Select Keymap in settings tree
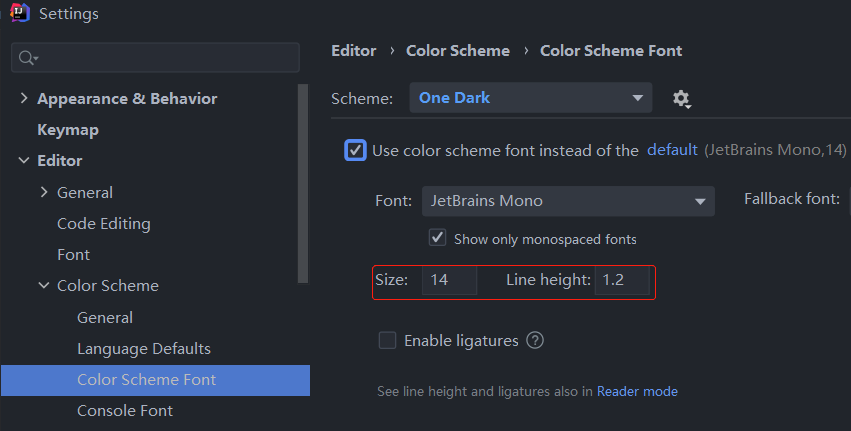Viewport: 851px width, 431px height. [x=68, y=130]
